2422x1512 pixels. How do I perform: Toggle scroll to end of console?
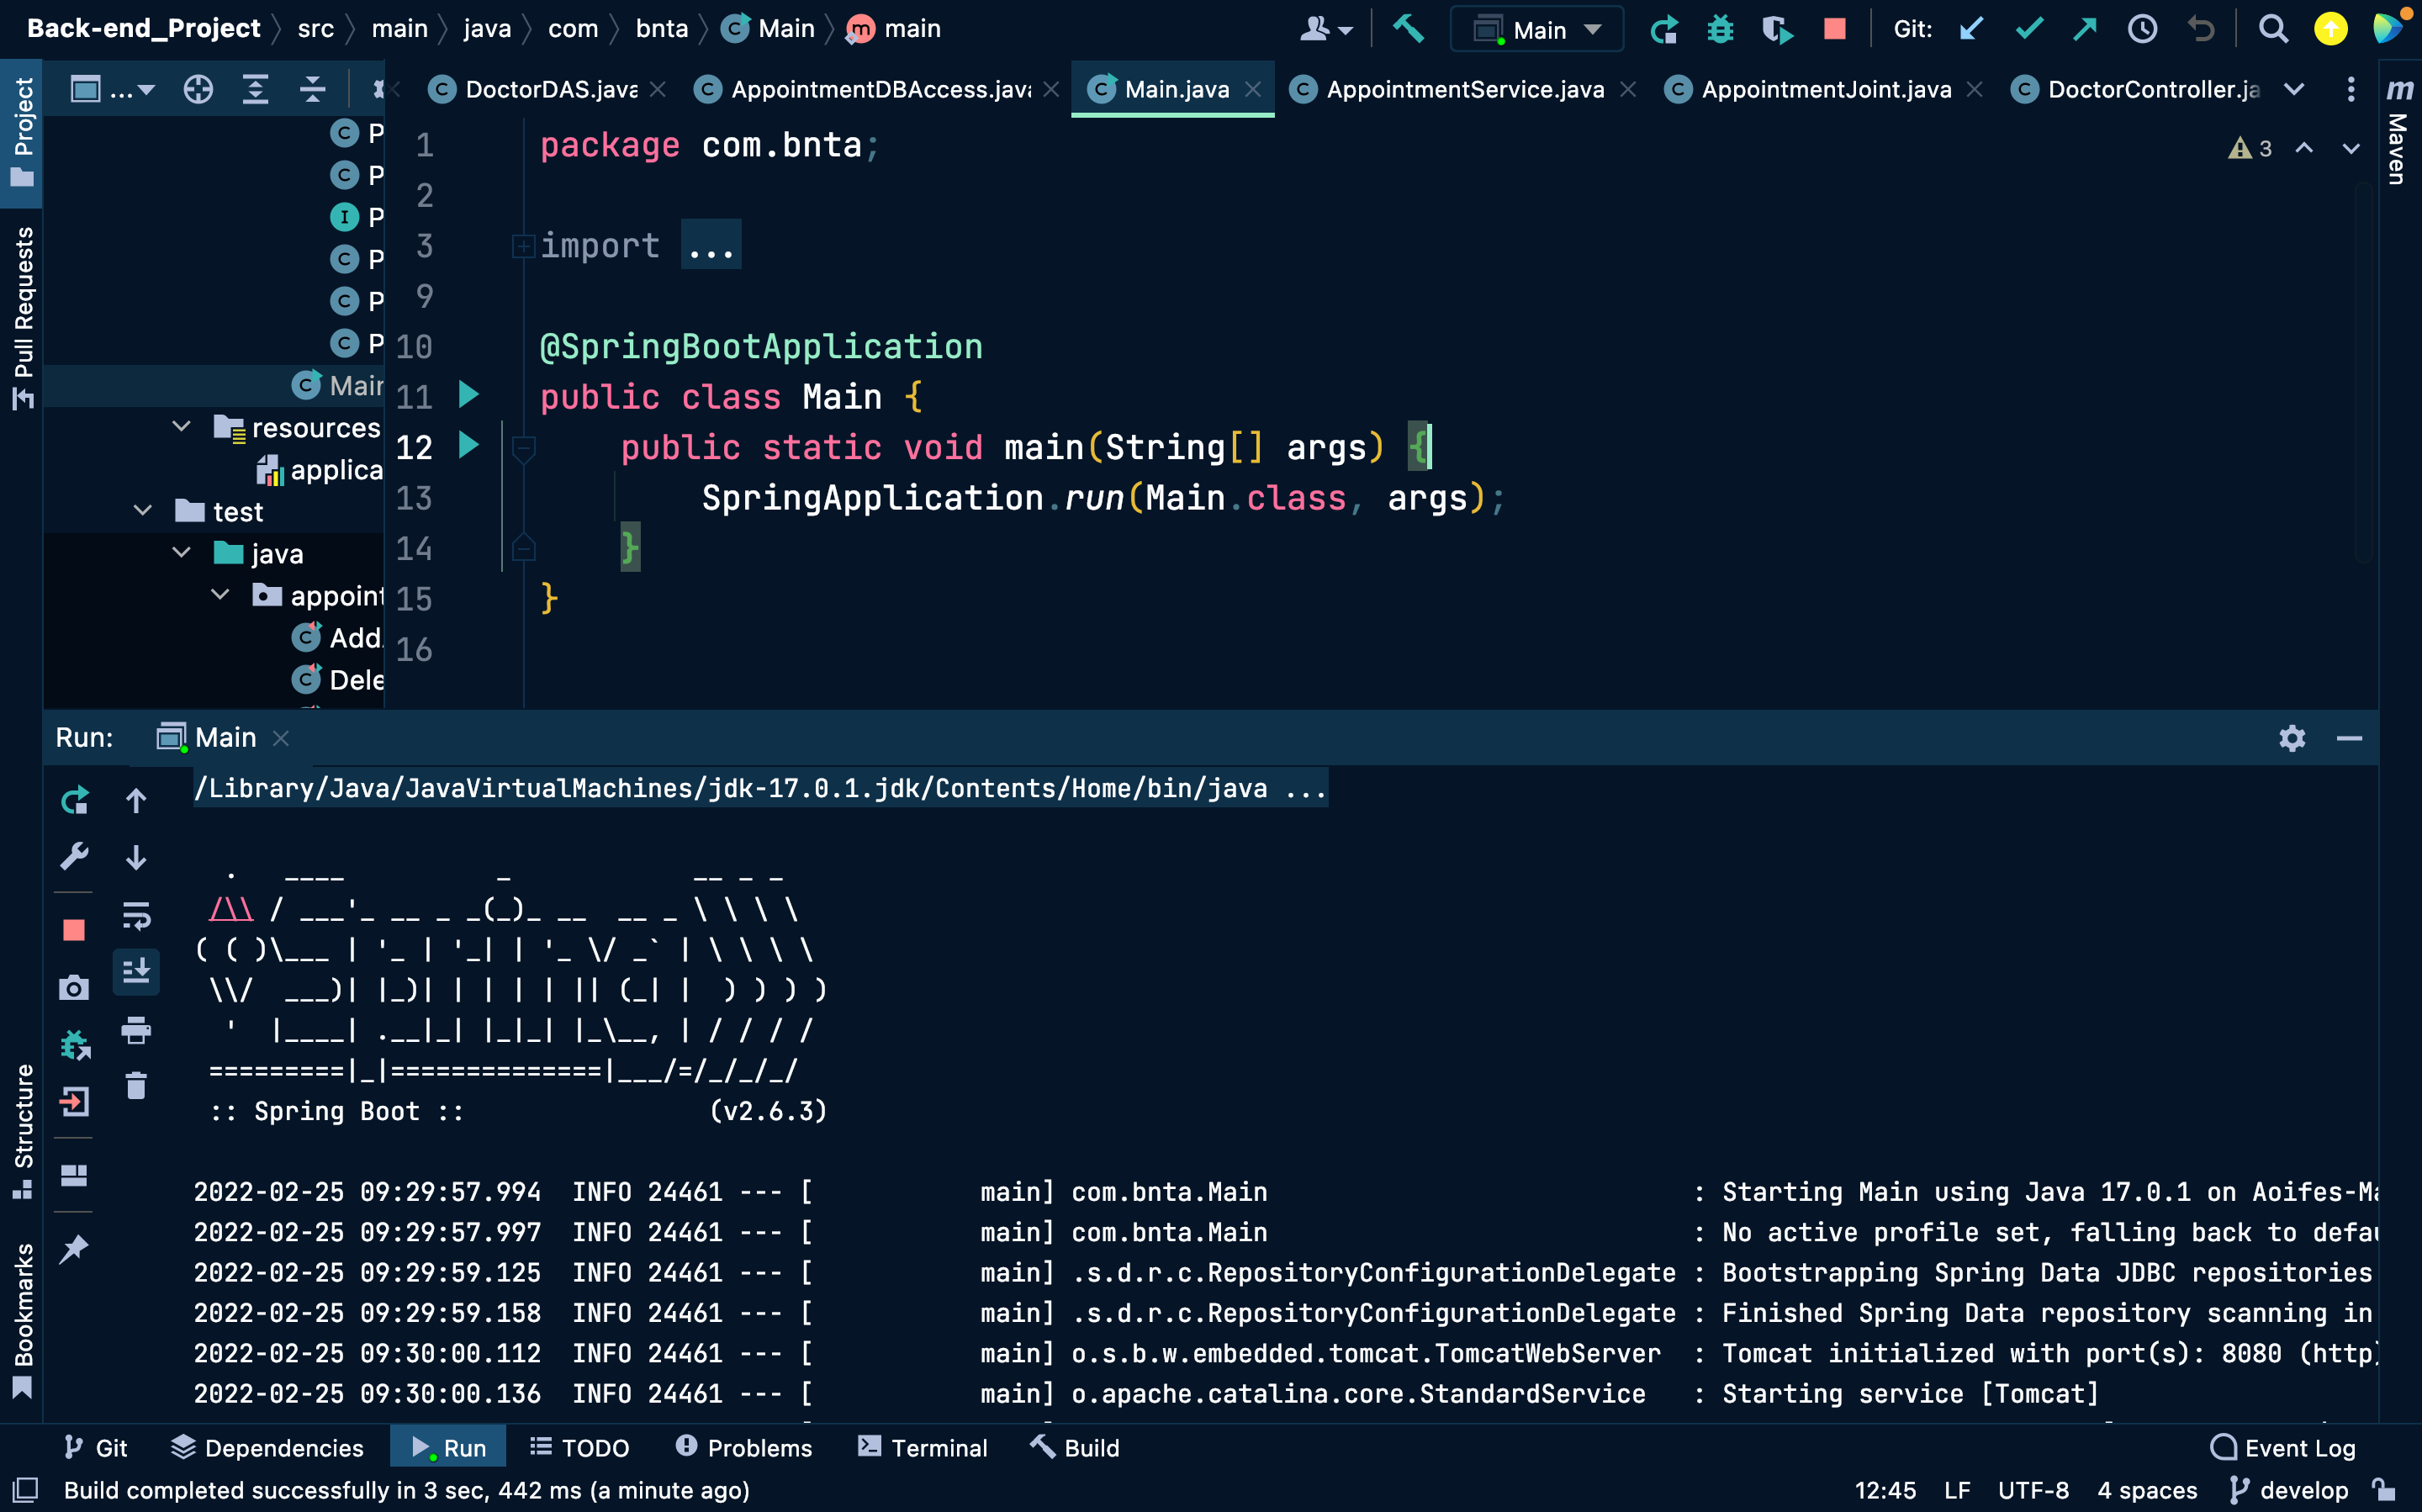click(136, 971)
